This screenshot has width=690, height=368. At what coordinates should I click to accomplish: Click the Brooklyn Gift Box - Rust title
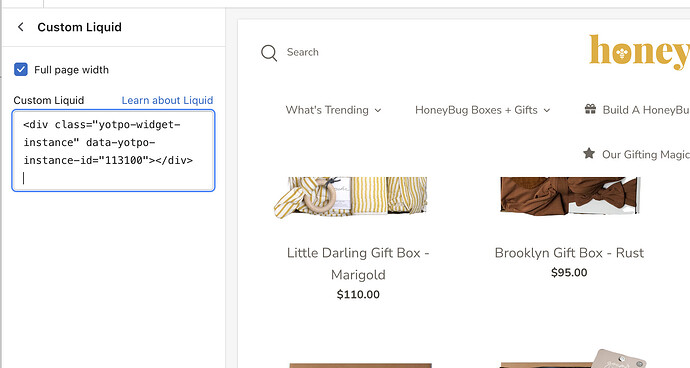569,253
